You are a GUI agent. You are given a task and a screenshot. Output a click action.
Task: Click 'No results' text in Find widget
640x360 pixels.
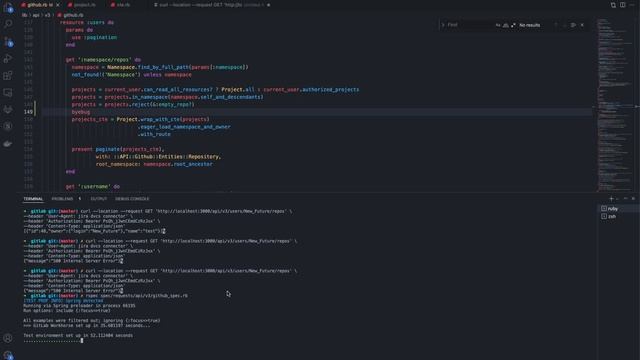click(529, 25)
